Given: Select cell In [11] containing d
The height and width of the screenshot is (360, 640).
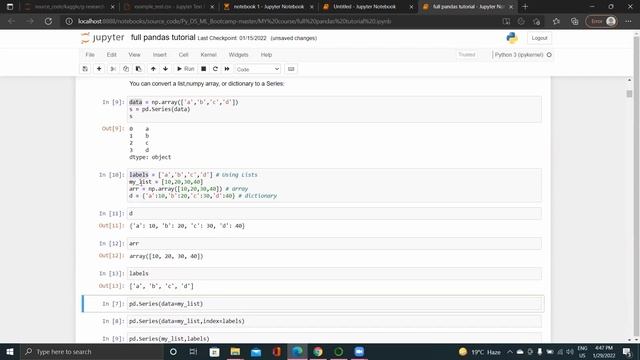Looking at the screenshot, I should tap(334, 213).
